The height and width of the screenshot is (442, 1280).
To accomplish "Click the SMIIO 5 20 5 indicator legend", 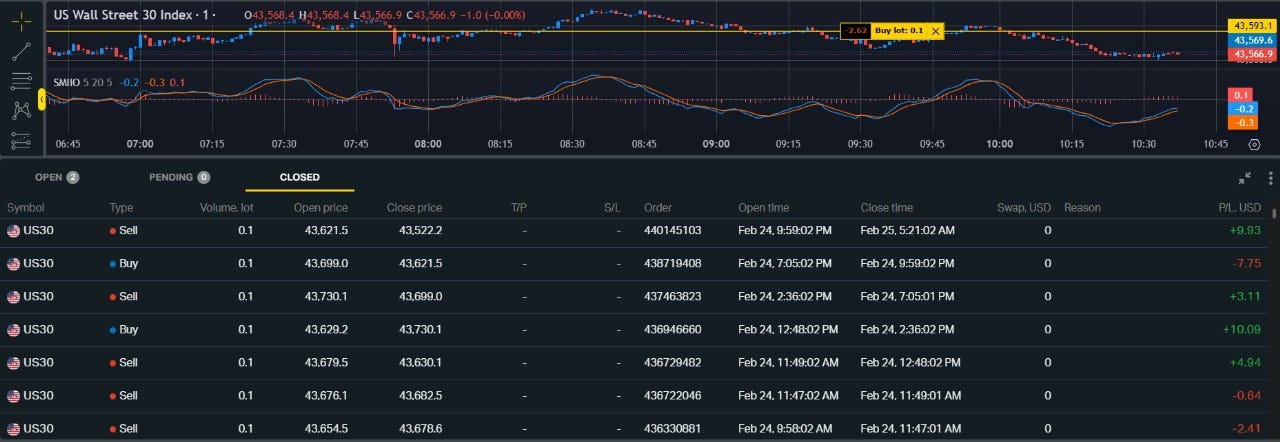I will coord(83,82).
